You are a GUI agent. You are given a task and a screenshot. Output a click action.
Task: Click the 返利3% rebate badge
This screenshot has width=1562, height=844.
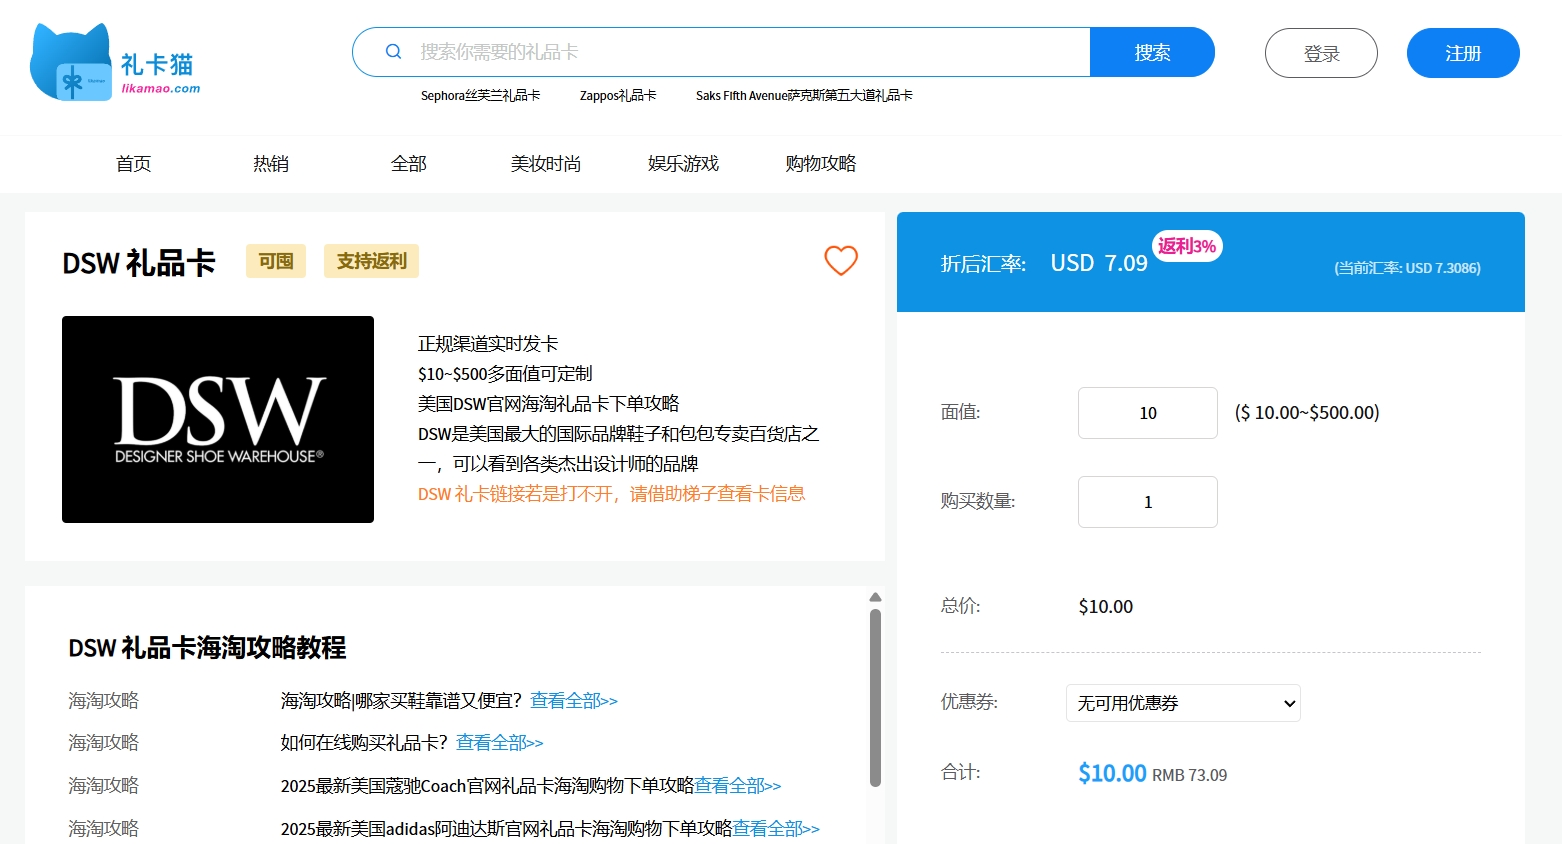coord(1187,246)
